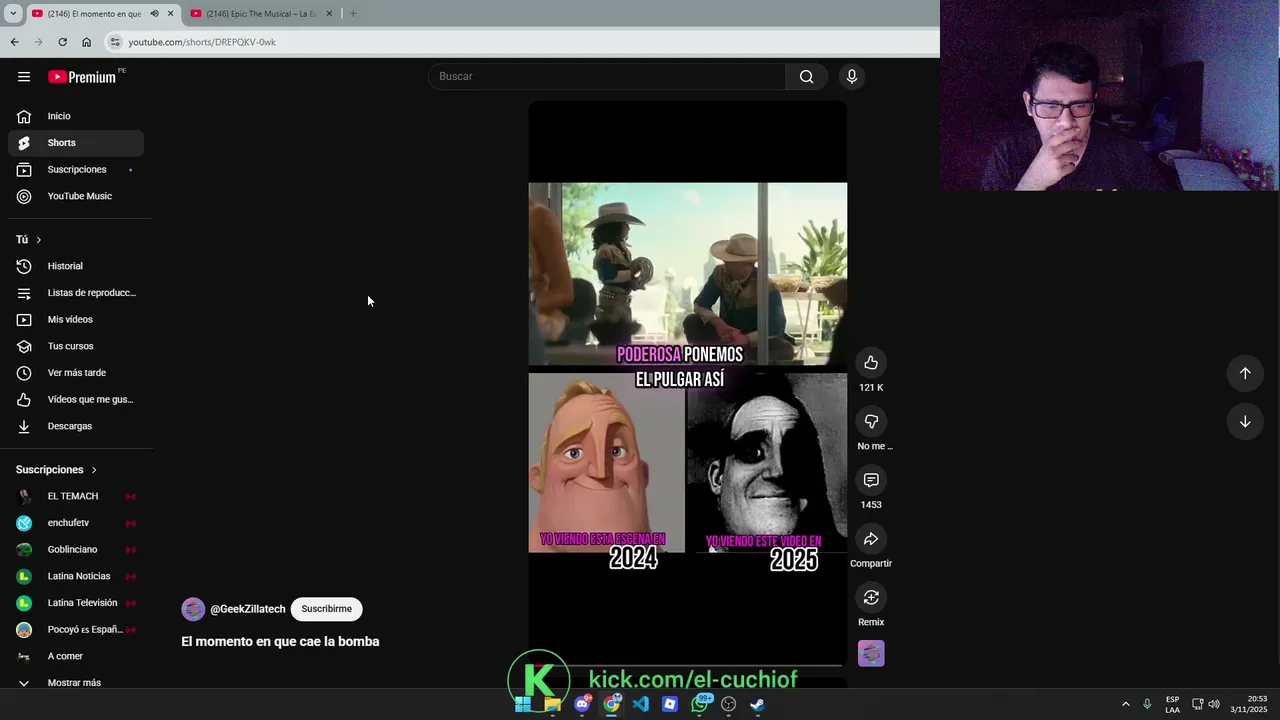The width and height of the screenshot is (1280, 720).
Task: Select Shorts in the sidebar
Action: click(x=76, y=143)
